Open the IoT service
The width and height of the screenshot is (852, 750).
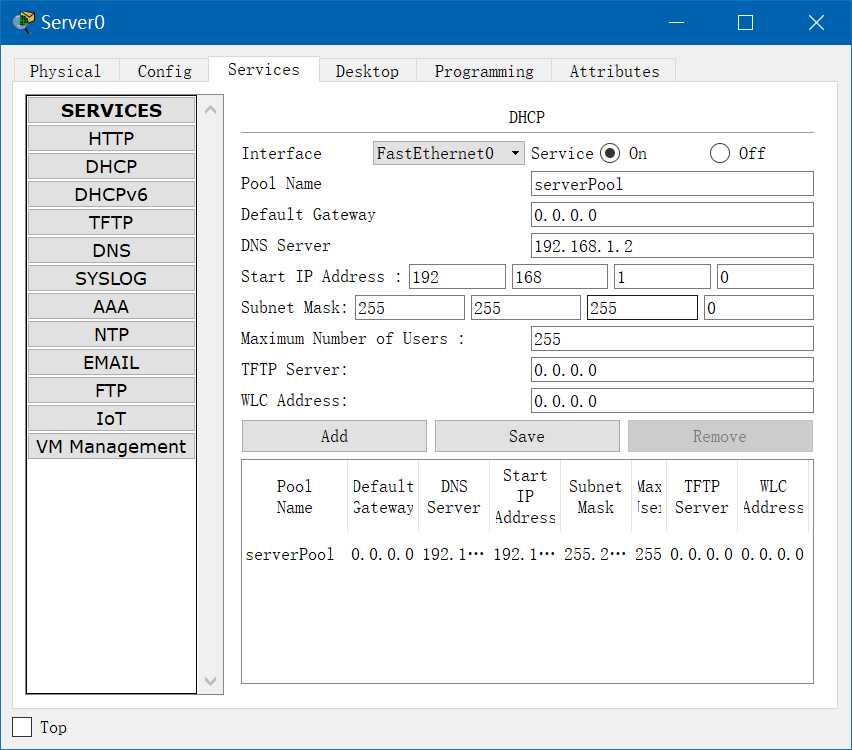[x=111, y=418]
